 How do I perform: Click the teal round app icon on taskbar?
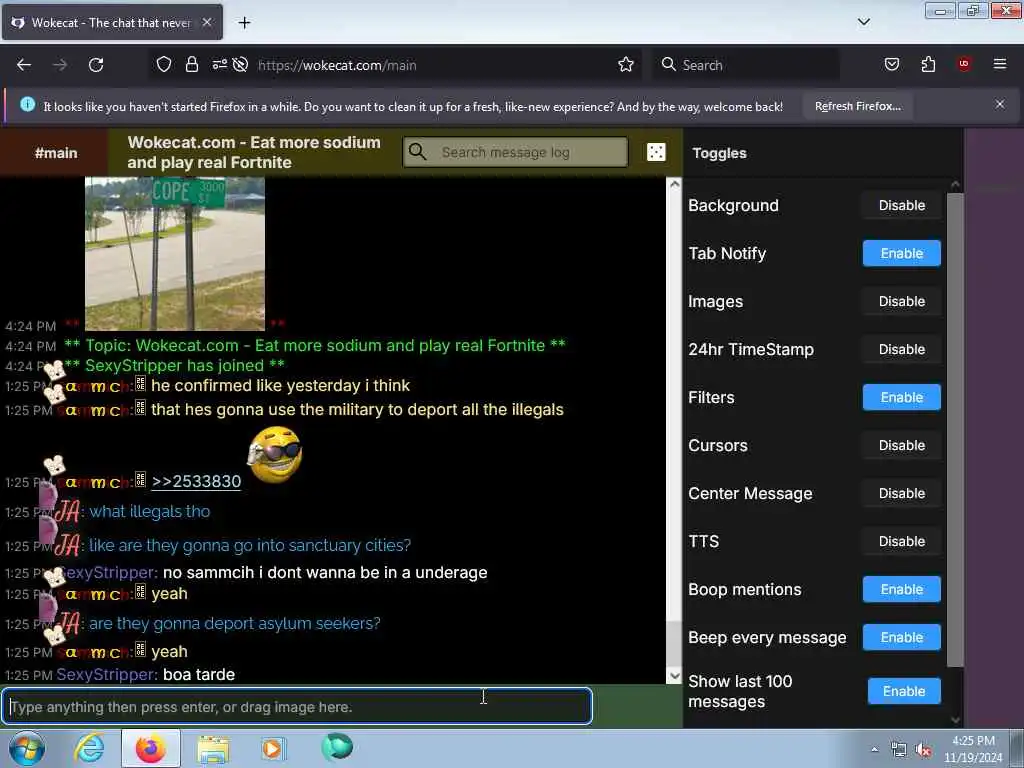337,747
